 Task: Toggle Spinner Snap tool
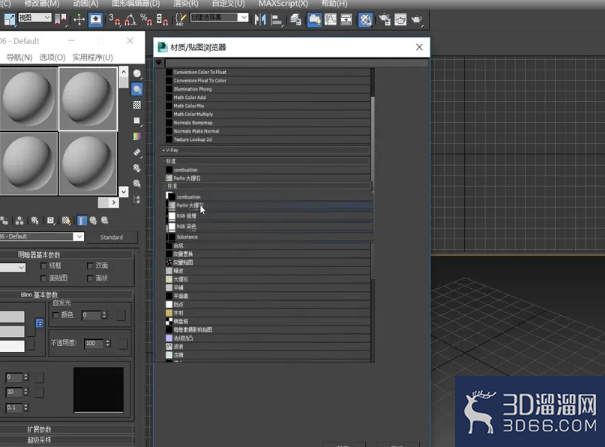pyautogui.click(x=162, y=19)
